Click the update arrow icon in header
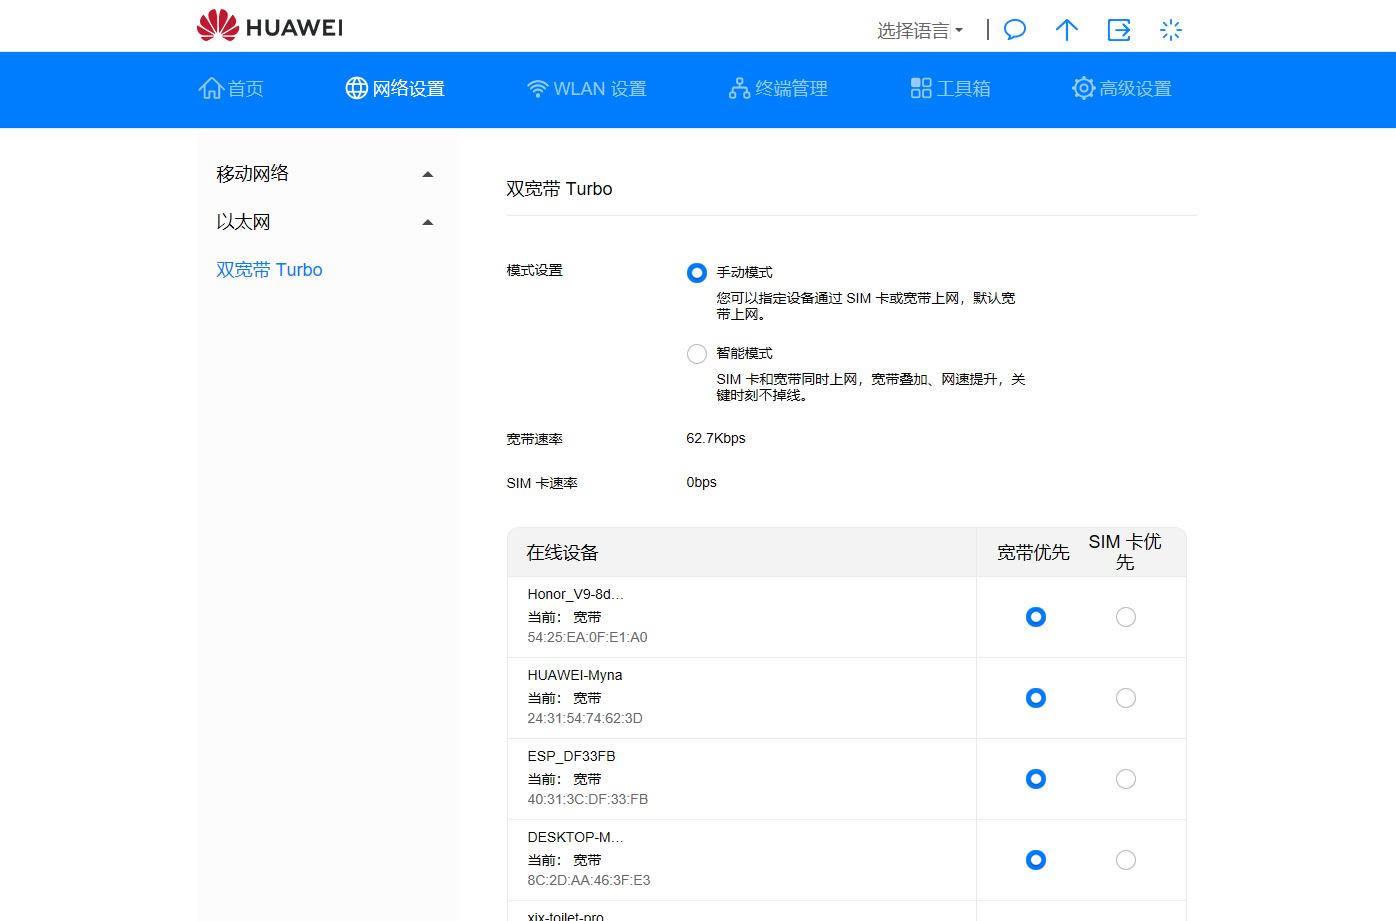The height and width of the screenshot is (921, 1396). coord(1066,30)
